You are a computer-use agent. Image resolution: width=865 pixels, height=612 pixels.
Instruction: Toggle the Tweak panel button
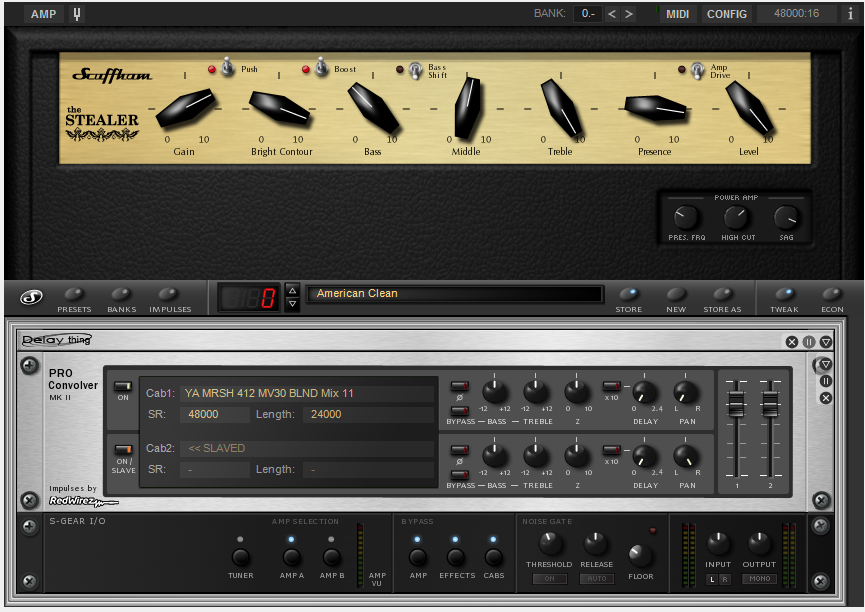click(x=784, y=295)
